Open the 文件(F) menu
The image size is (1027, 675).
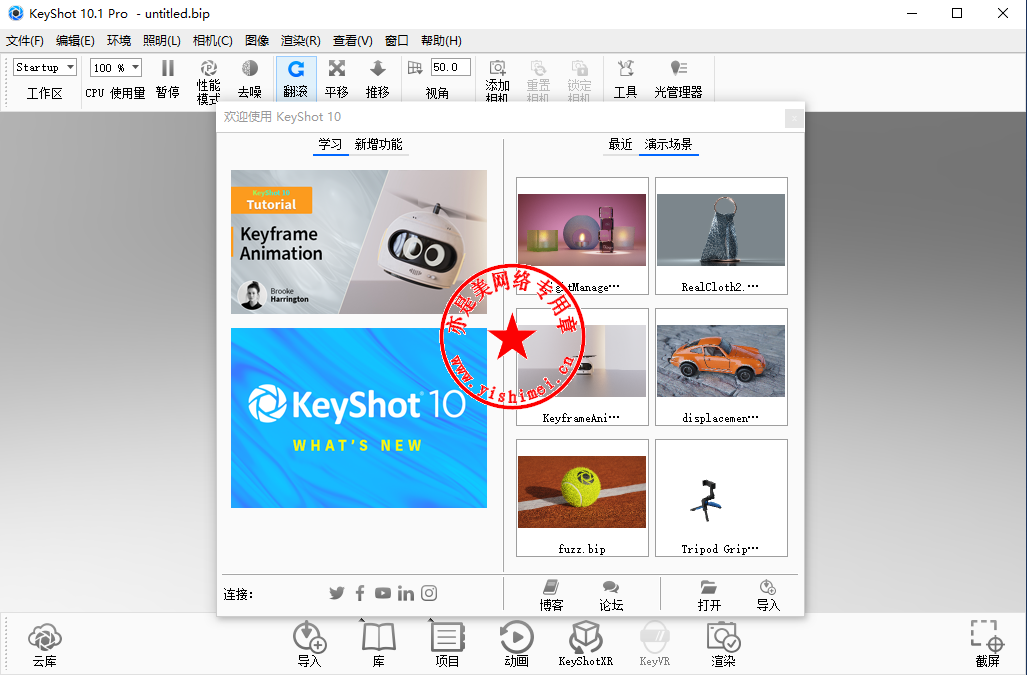click(x=25, y=41)
